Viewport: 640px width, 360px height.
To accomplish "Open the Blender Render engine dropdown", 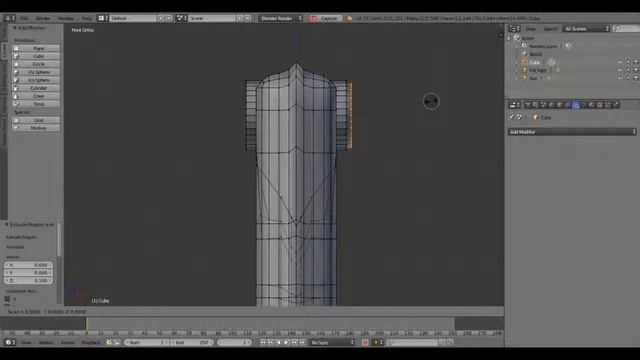I will pyautogui.click(x=281, y=18).
